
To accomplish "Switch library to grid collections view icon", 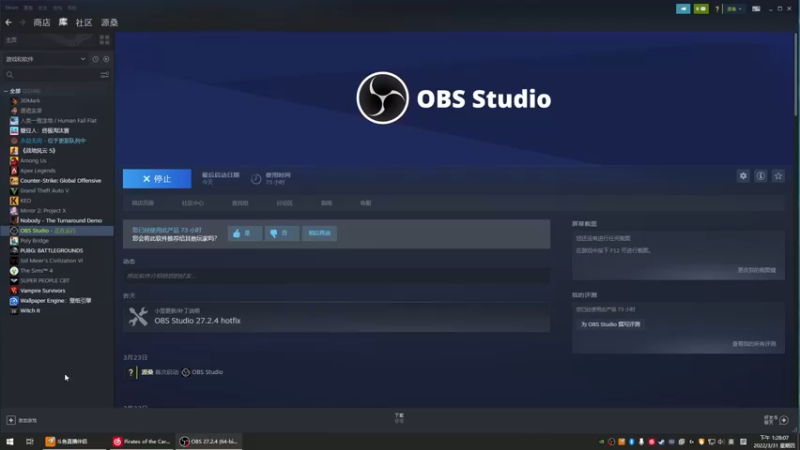I will [x=105, y=40].
